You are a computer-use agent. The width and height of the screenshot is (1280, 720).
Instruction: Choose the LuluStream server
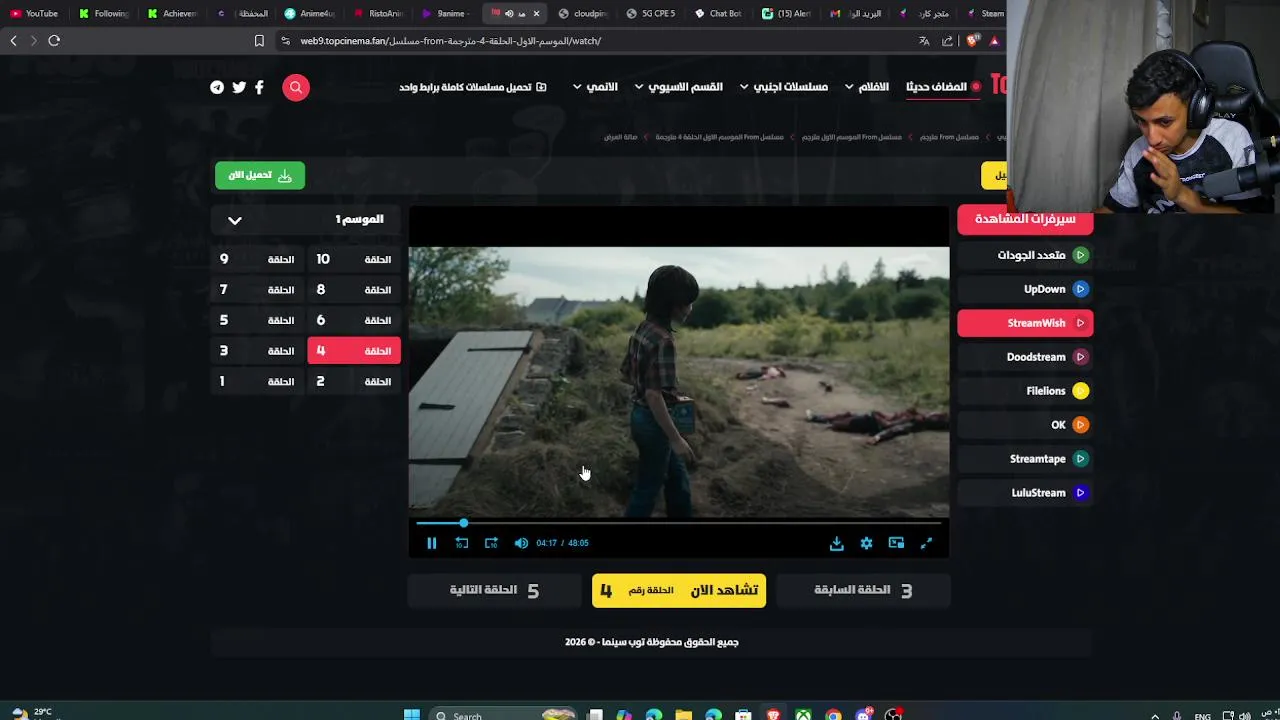[x=1025, y=493]
